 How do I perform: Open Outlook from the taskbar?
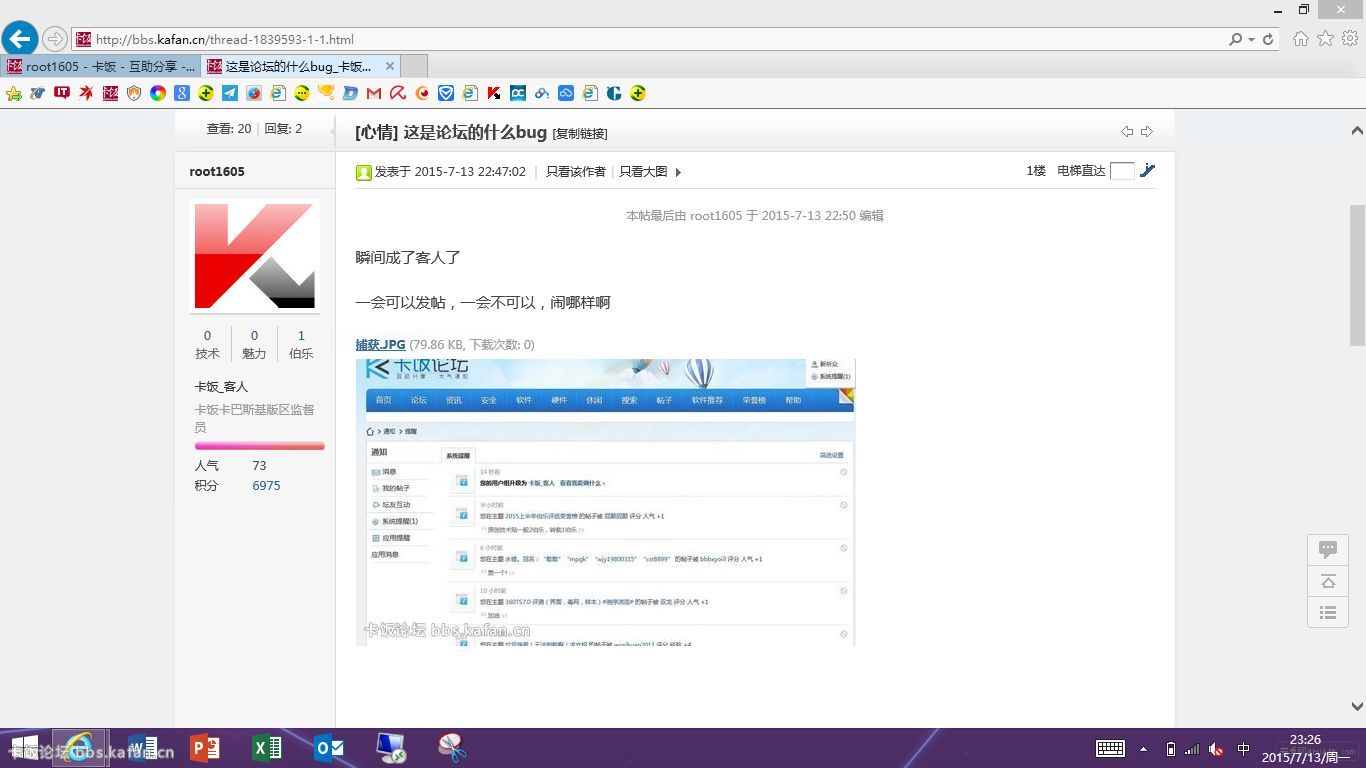tap(329, 747)
